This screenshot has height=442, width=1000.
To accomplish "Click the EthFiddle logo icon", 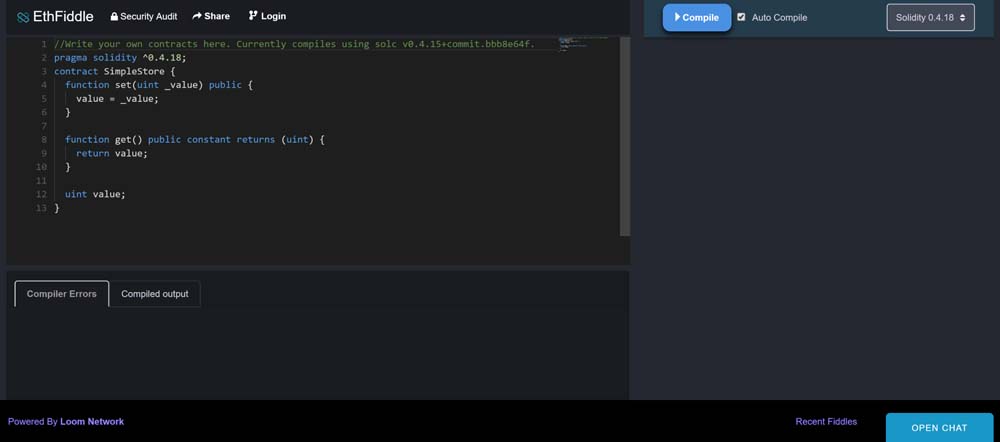I will coord(24,17).
